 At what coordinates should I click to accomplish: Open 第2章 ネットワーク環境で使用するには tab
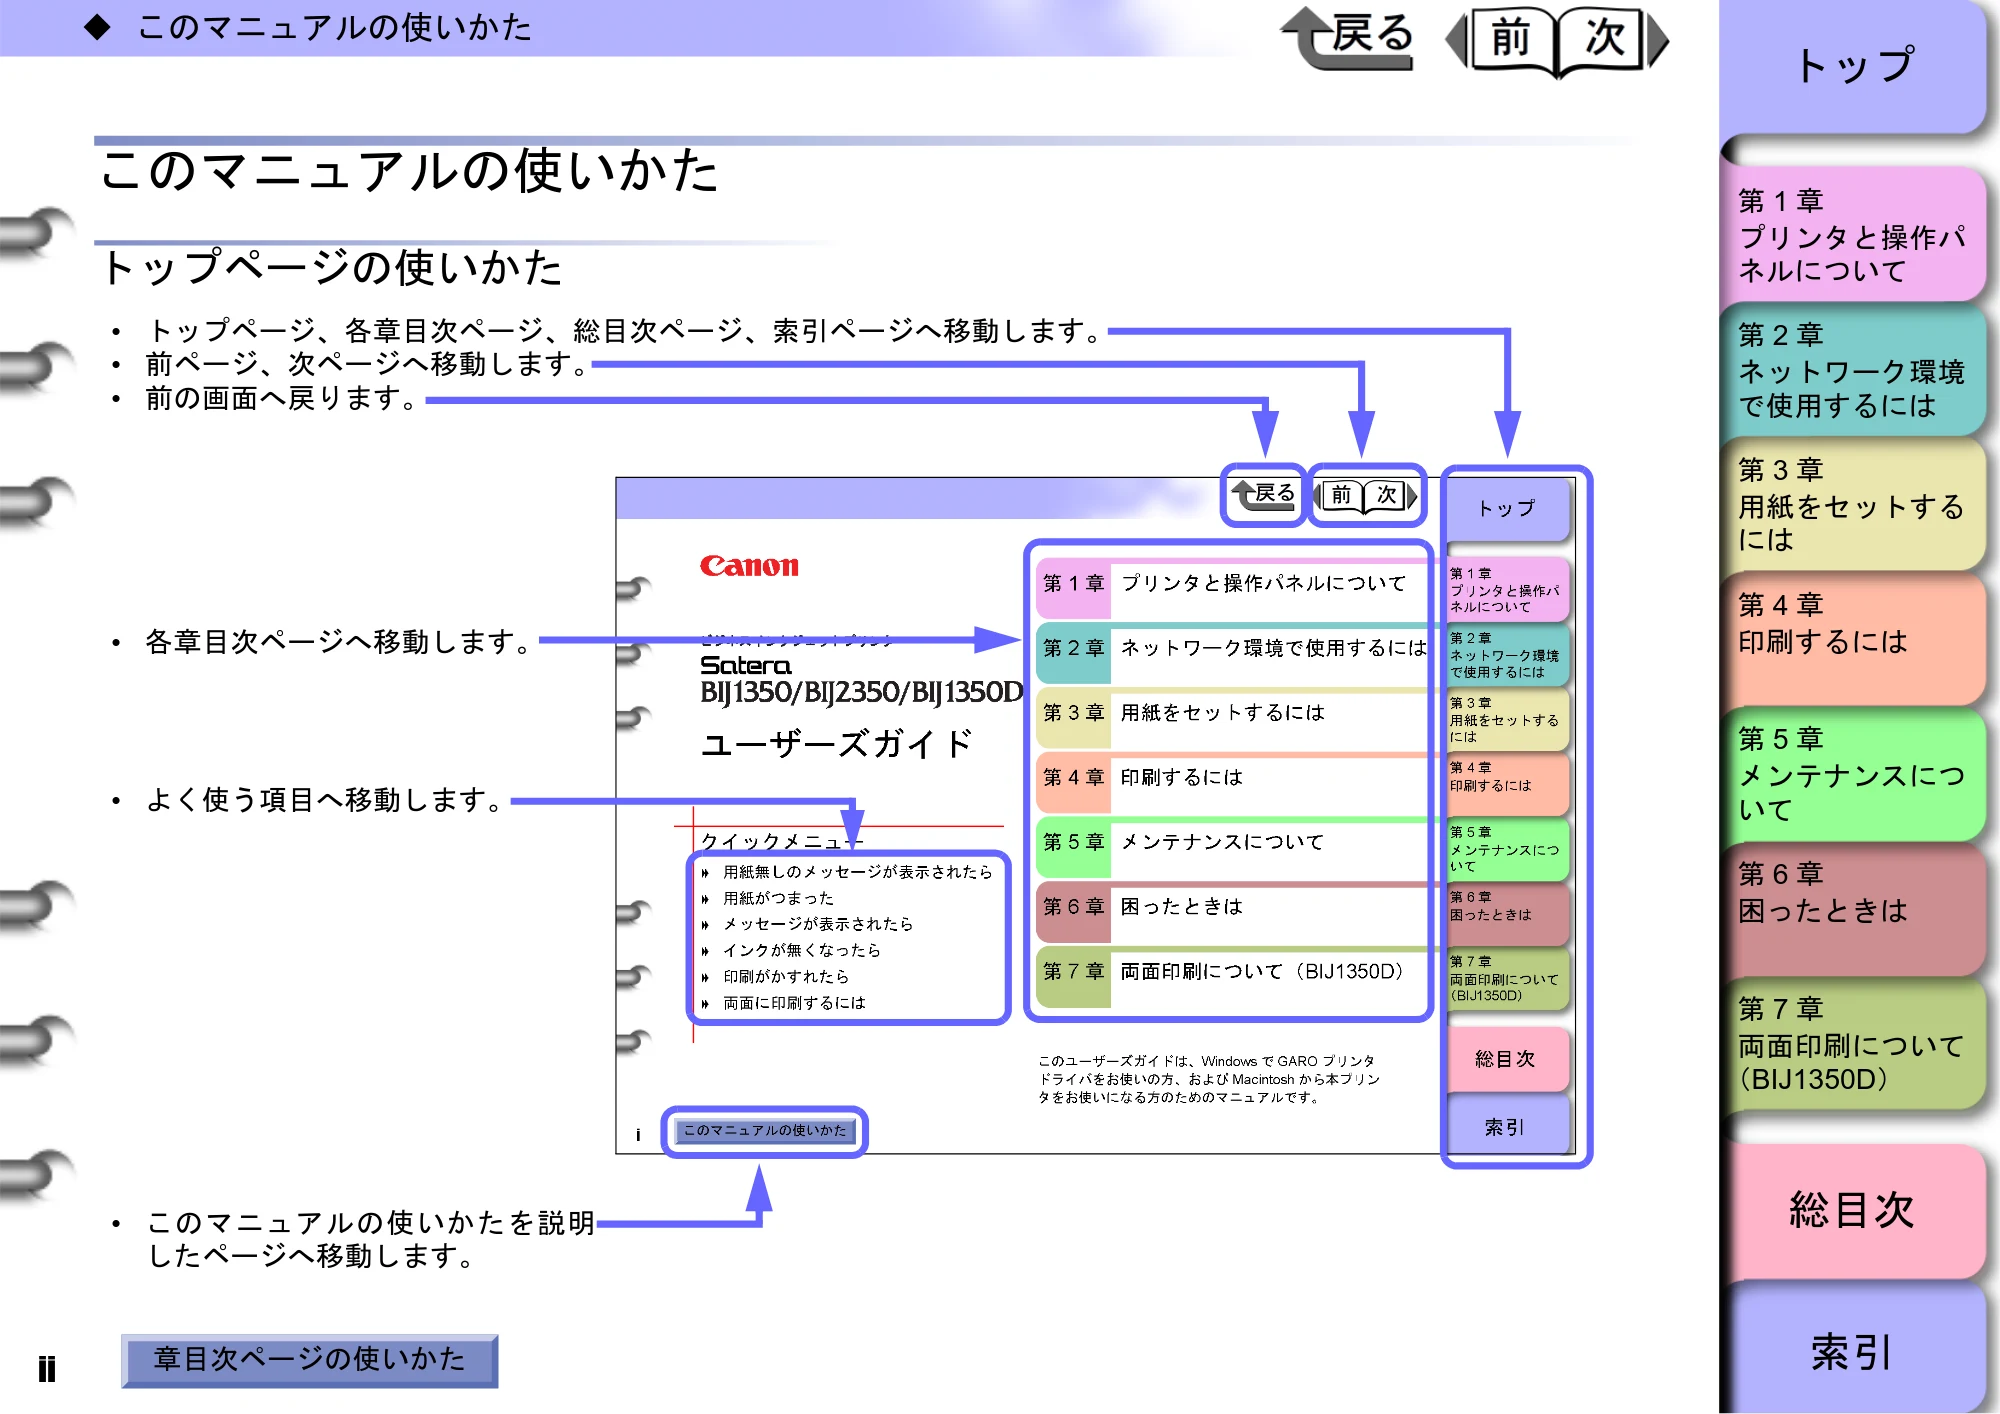tap(1853, 370)
